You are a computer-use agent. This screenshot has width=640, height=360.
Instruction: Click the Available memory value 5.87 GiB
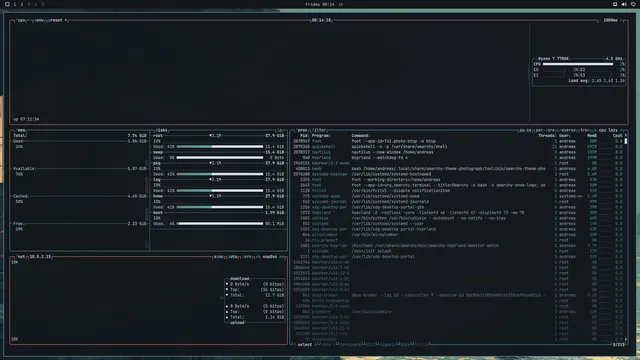[137, 169]
